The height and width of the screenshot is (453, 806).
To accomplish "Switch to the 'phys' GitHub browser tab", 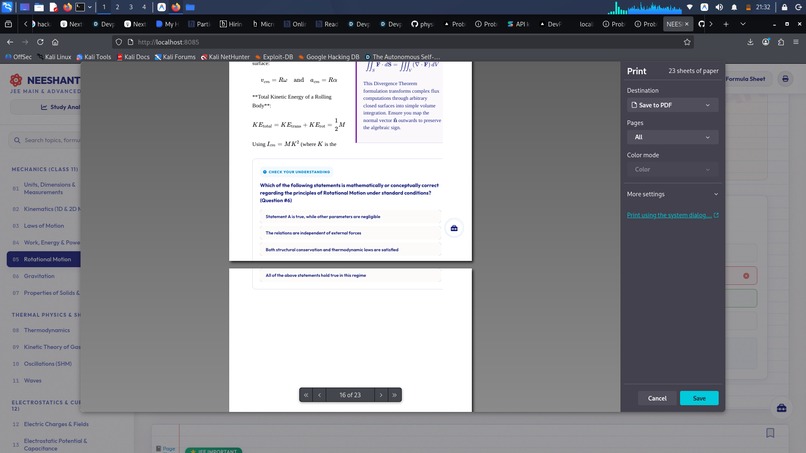I will (423, 24).
